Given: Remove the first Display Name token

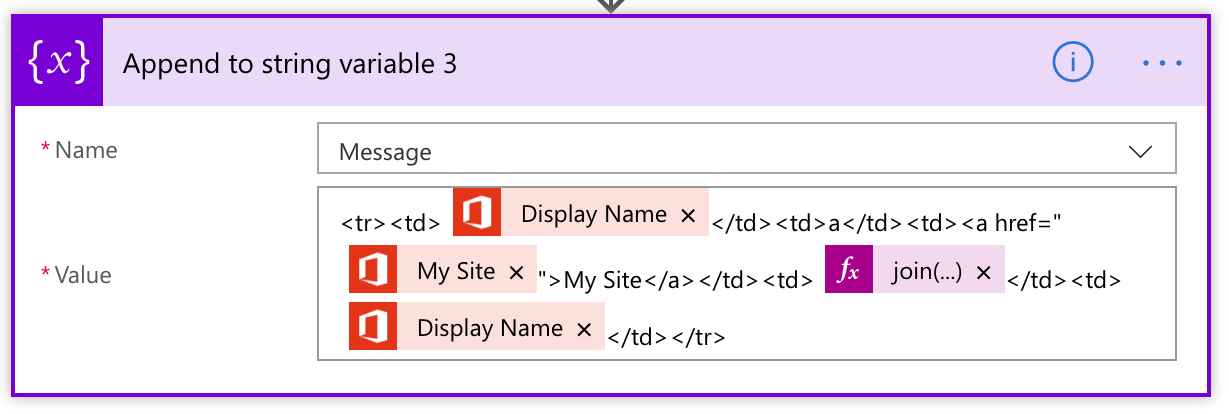Looking at the screenshot, I should pos(688,215).
